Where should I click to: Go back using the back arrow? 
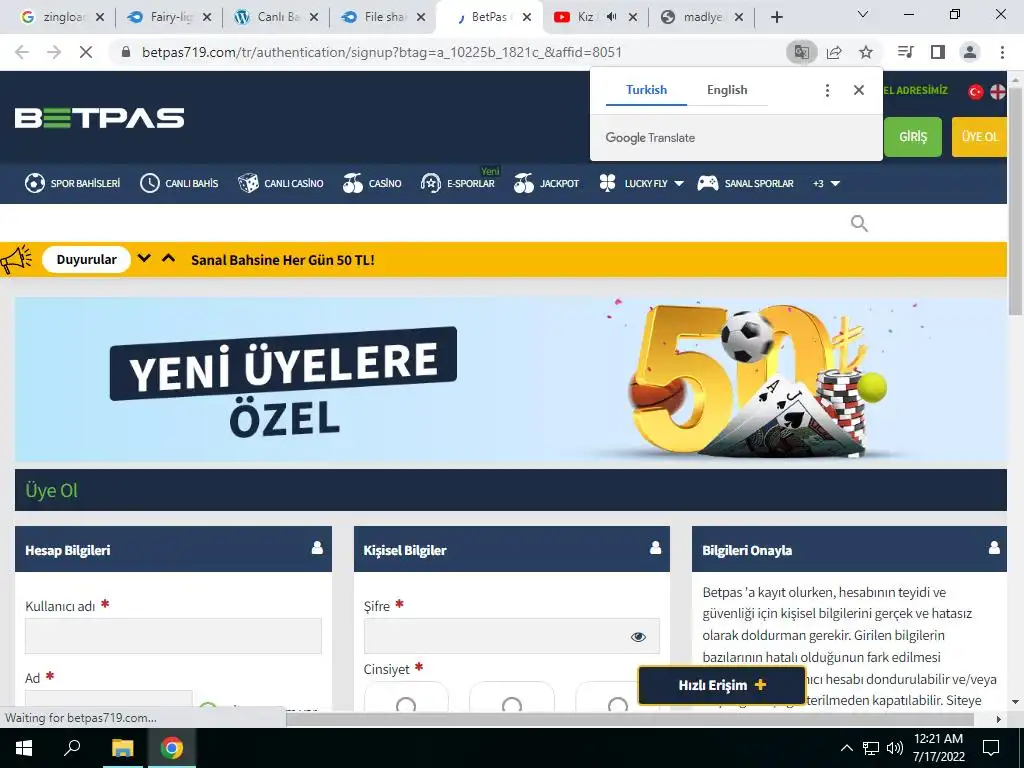(22, 52)
